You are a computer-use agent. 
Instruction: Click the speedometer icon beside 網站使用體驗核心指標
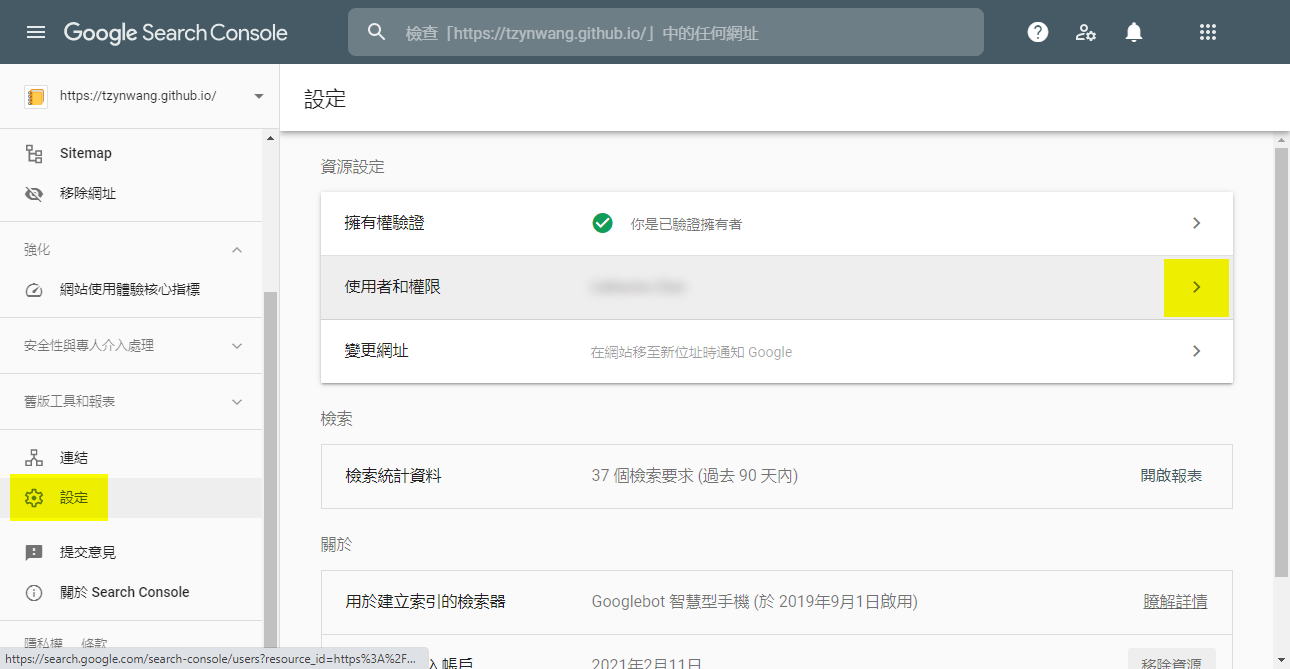(x=34, y=290)
